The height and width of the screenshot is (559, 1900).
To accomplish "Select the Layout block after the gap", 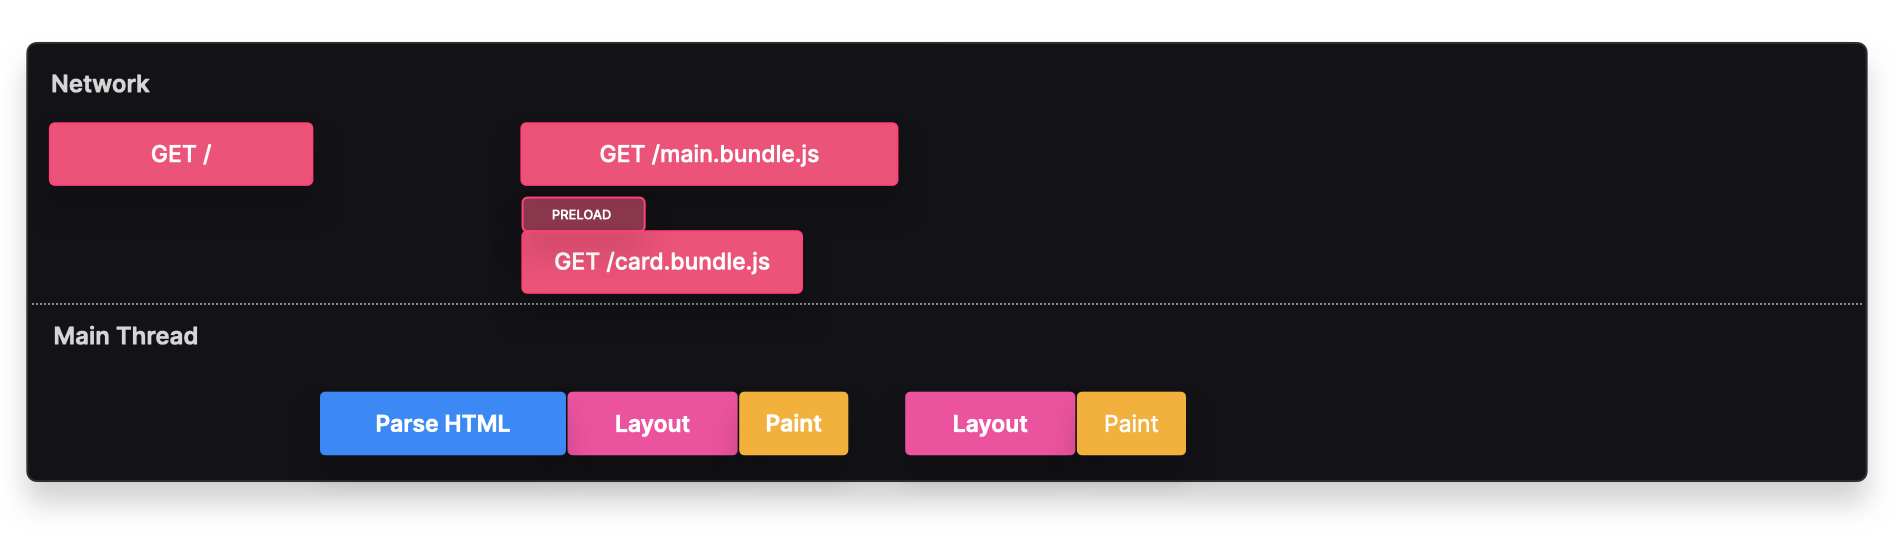I will [x=990, y=424].
